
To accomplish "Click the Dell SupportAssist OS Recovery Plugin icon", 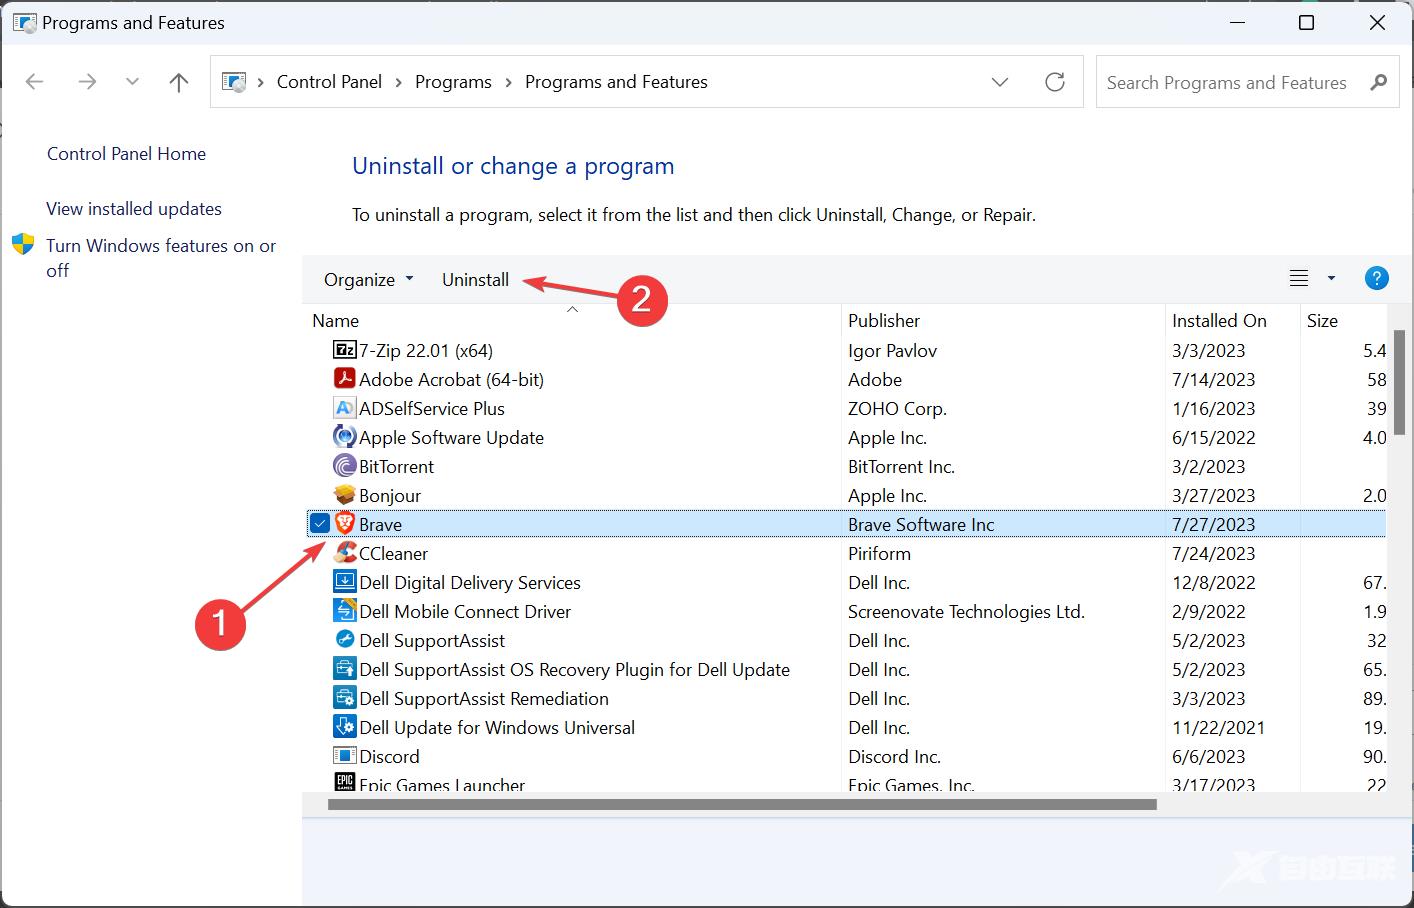I will pyautogui.click(x=344, y=669).
